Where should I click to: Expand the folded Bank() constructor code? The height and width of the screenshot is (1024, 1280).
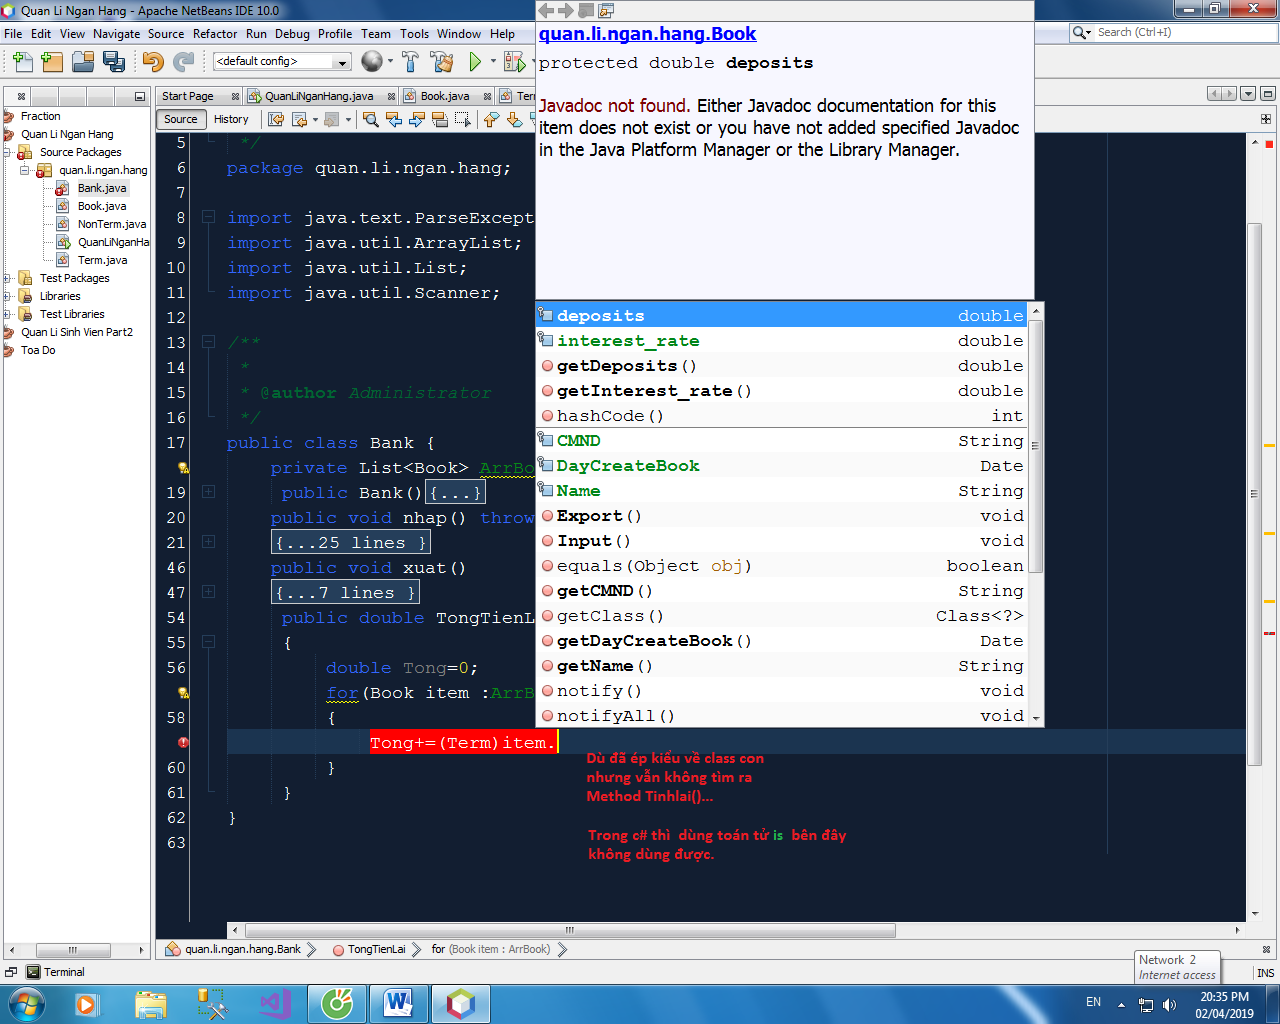208,492
